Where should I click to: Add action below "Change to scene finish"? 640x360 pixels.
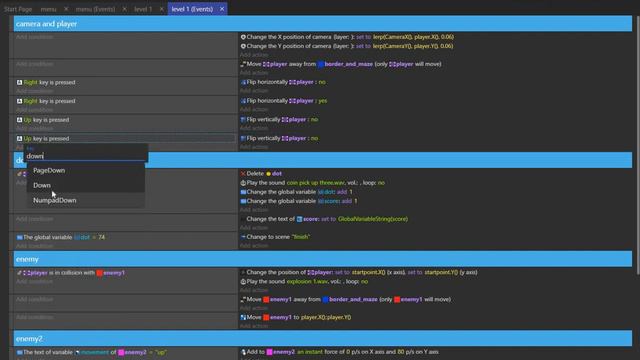(254, 246)
